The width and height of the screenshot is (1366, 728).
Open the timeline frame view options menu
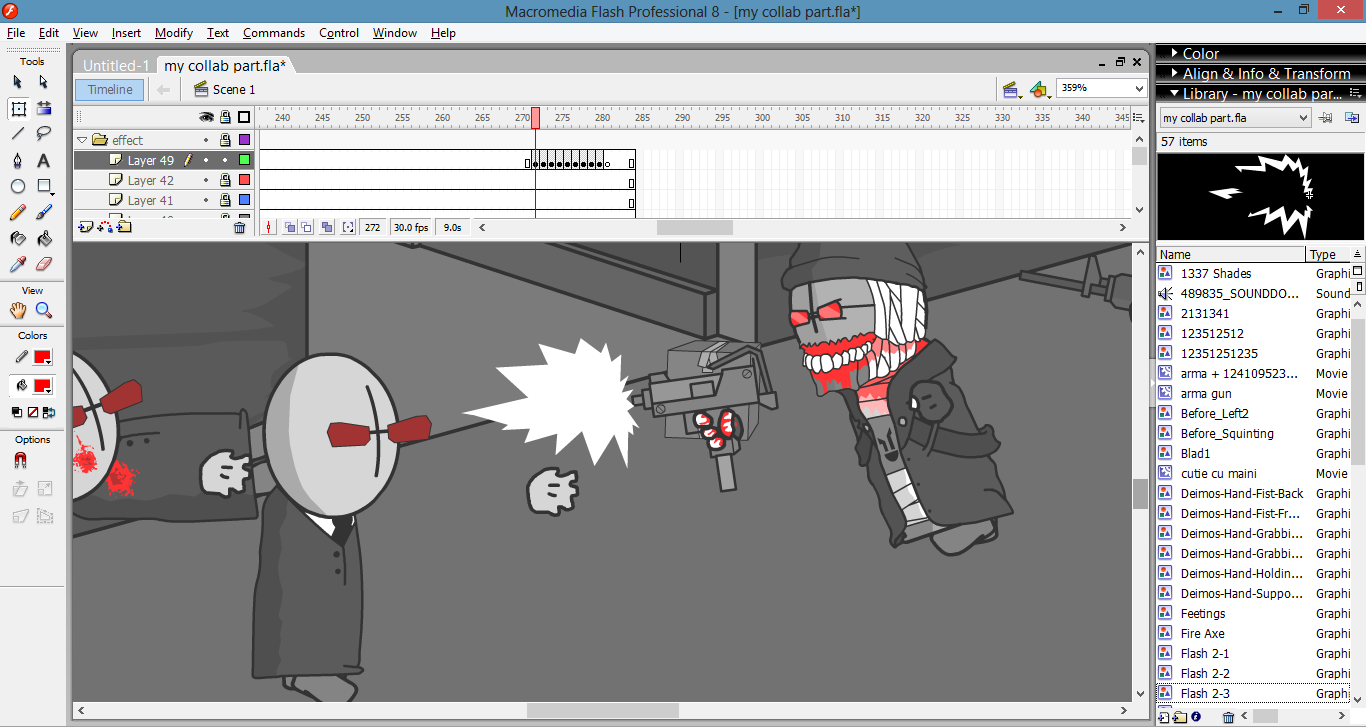[1139, 117]
